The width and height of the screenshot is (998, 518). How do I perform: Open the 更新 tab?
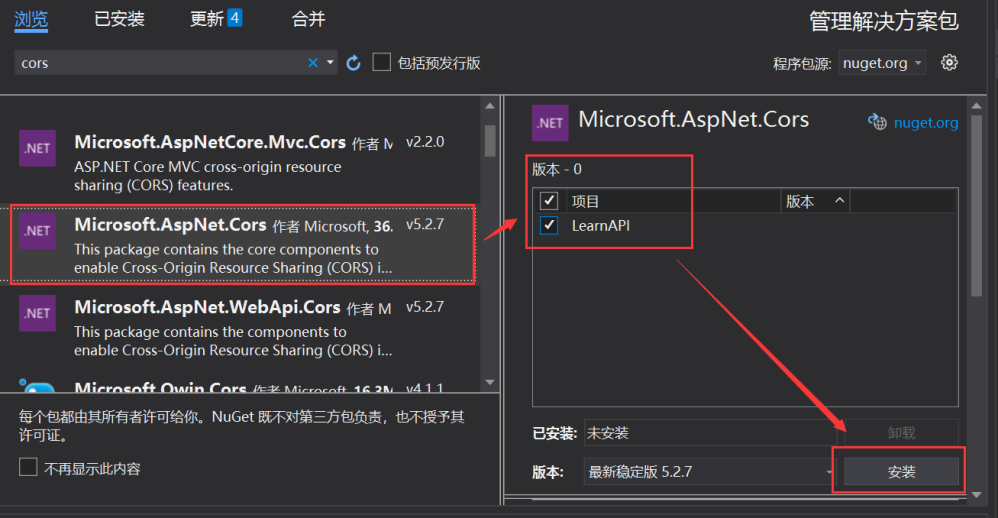click(216, 18)
